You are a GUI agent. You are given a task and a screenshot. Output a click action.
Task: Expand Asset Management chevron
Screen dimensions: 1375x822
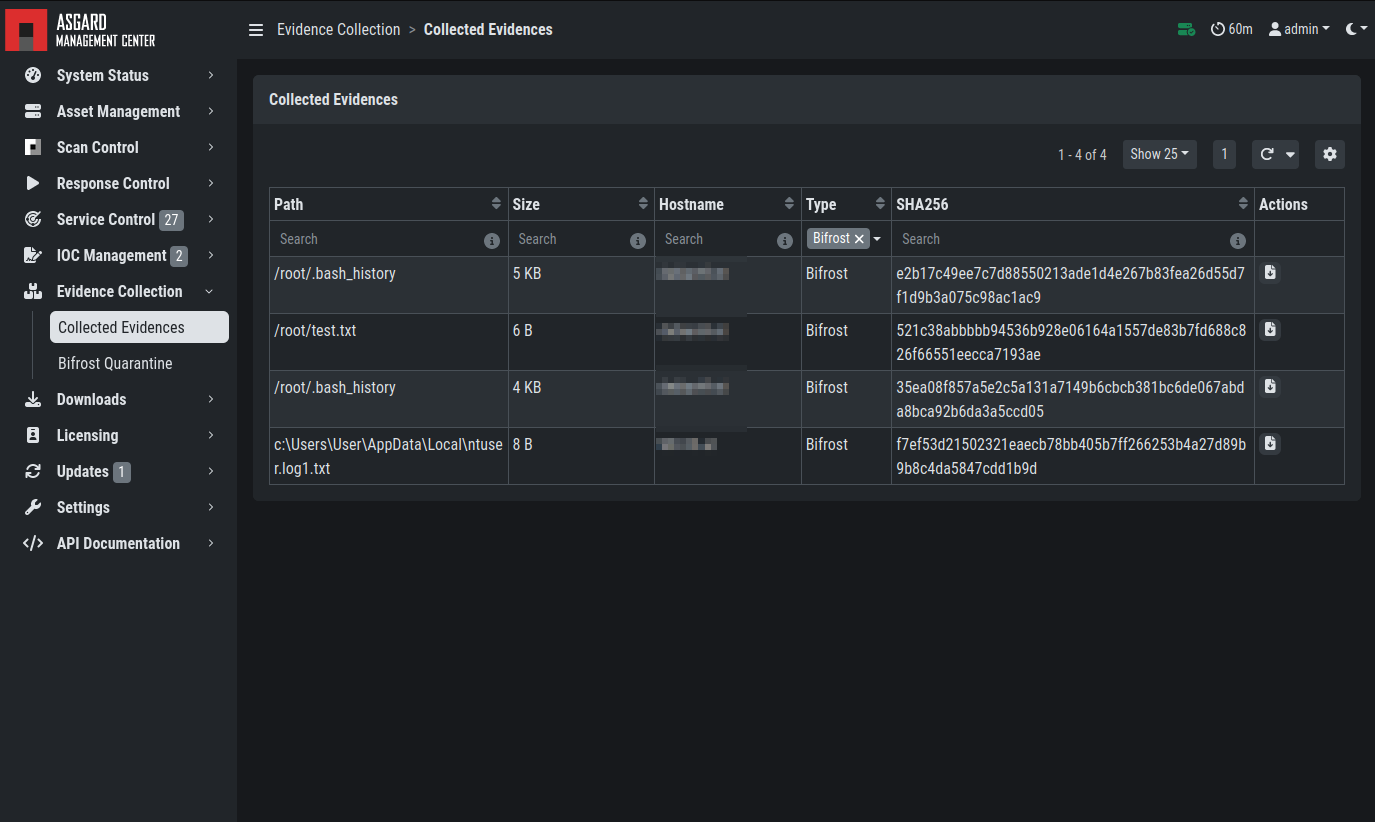[x=211, y=111]
